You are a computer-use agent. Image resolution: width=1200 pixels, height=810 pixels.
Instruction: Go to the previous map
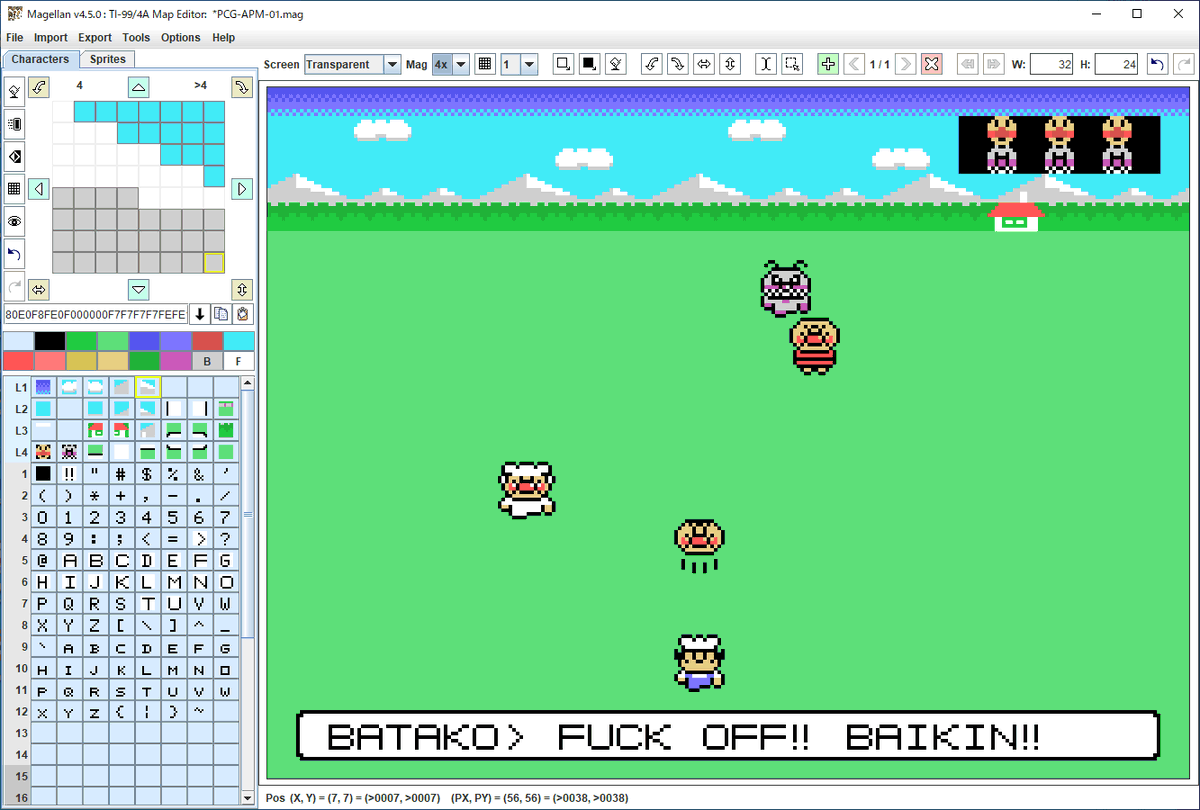(854, 64)
